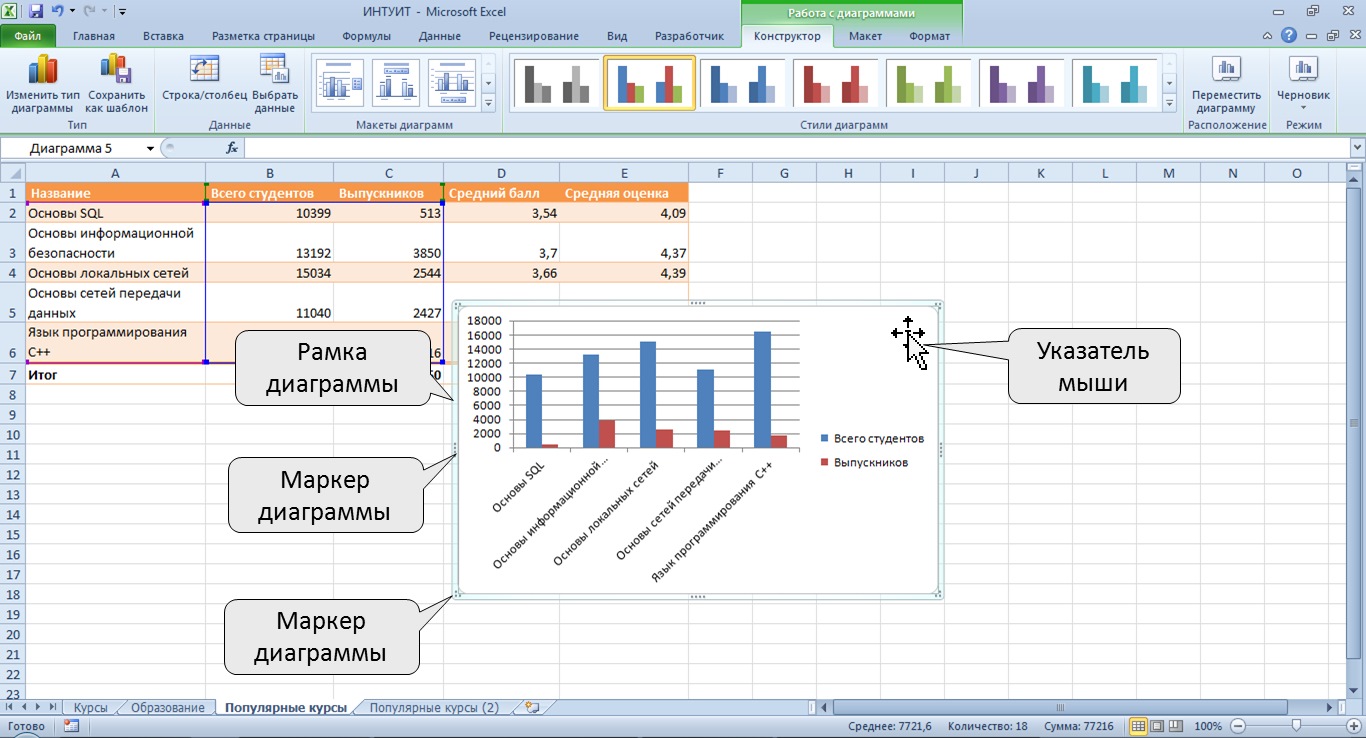Click the zoom in plus icon
The image size is (1366, 738).
pyautogui.click(x=1352, y=726)
